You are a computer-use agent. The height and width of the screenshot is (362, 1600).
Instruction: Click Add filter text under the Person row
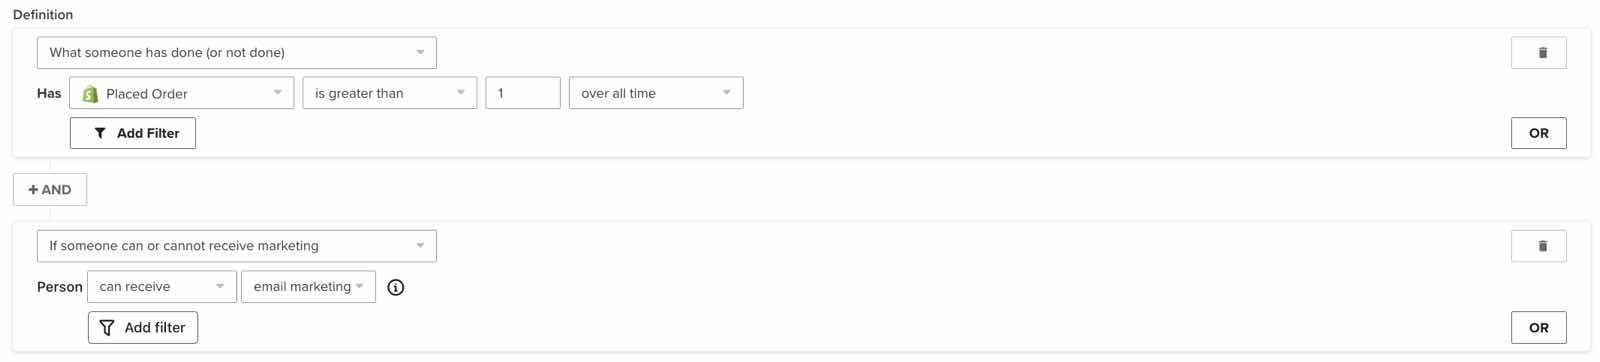(155, 327)
